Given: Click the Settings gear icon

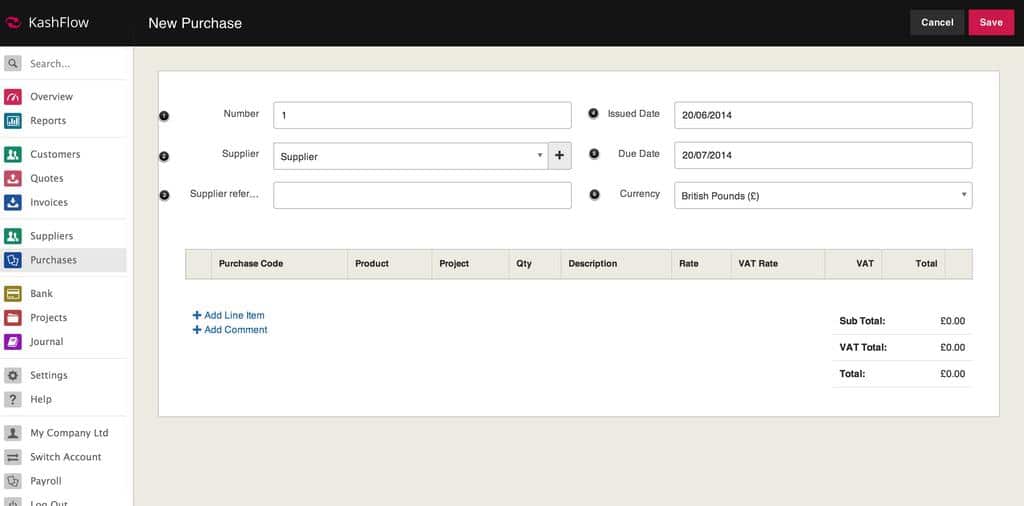Looking at the screenshot, I should (x=13, y=376).
